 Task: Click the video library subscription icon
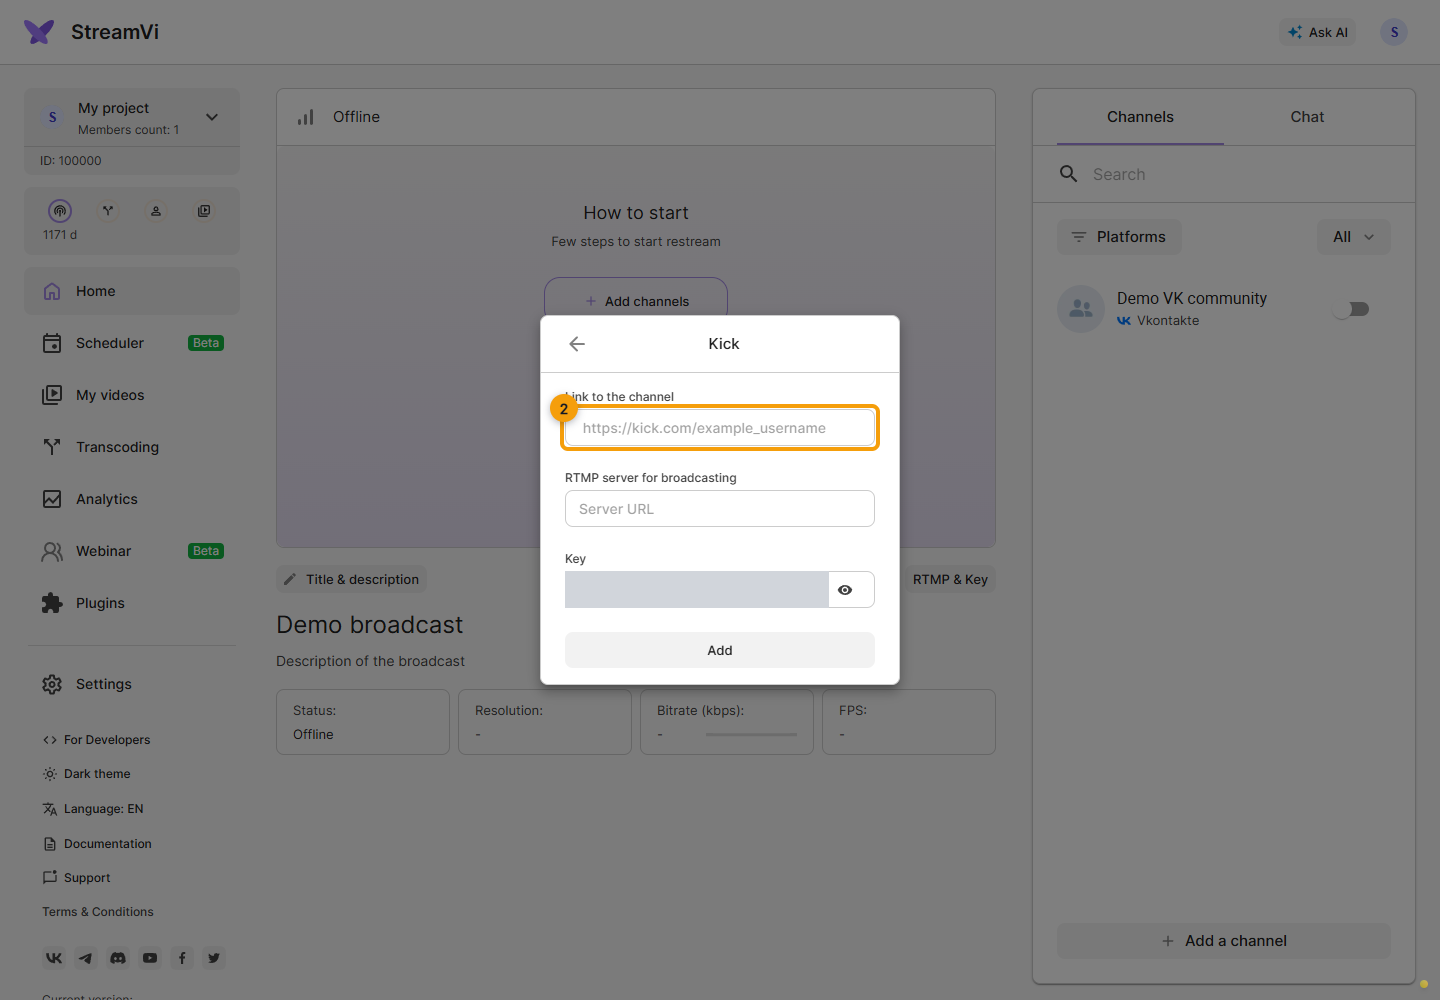[x=204, y=211]
